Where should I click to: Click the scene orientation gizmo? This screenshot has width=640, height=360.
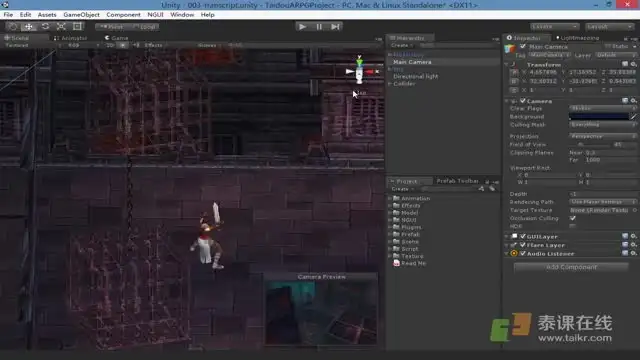(359, 71)
